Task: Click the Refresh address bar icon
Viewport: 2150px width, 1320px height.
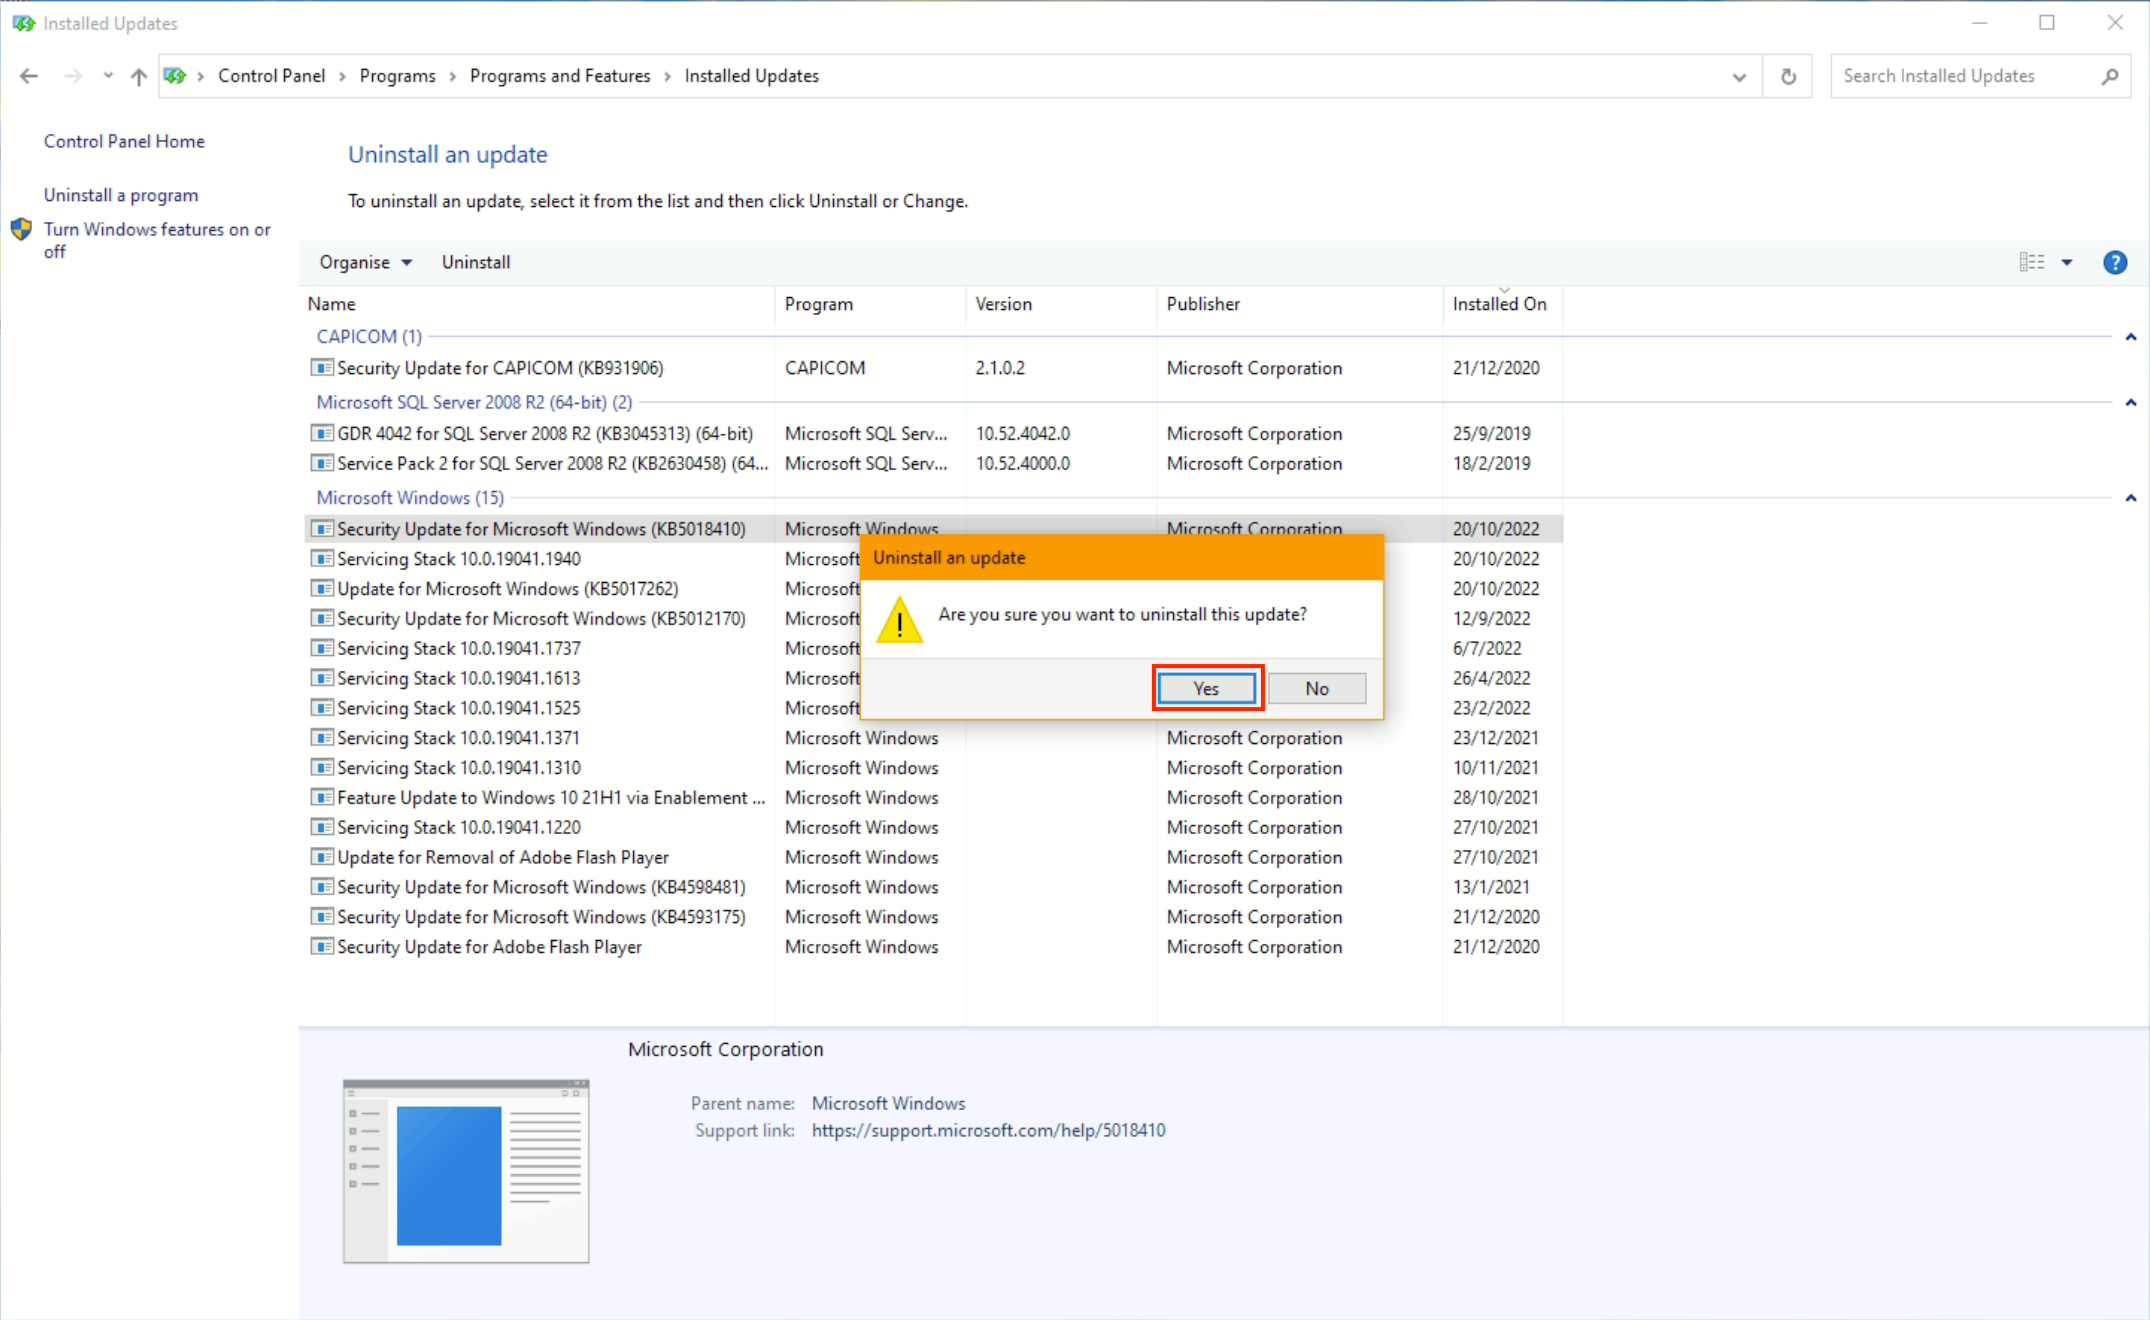Action: point(1788,76)
